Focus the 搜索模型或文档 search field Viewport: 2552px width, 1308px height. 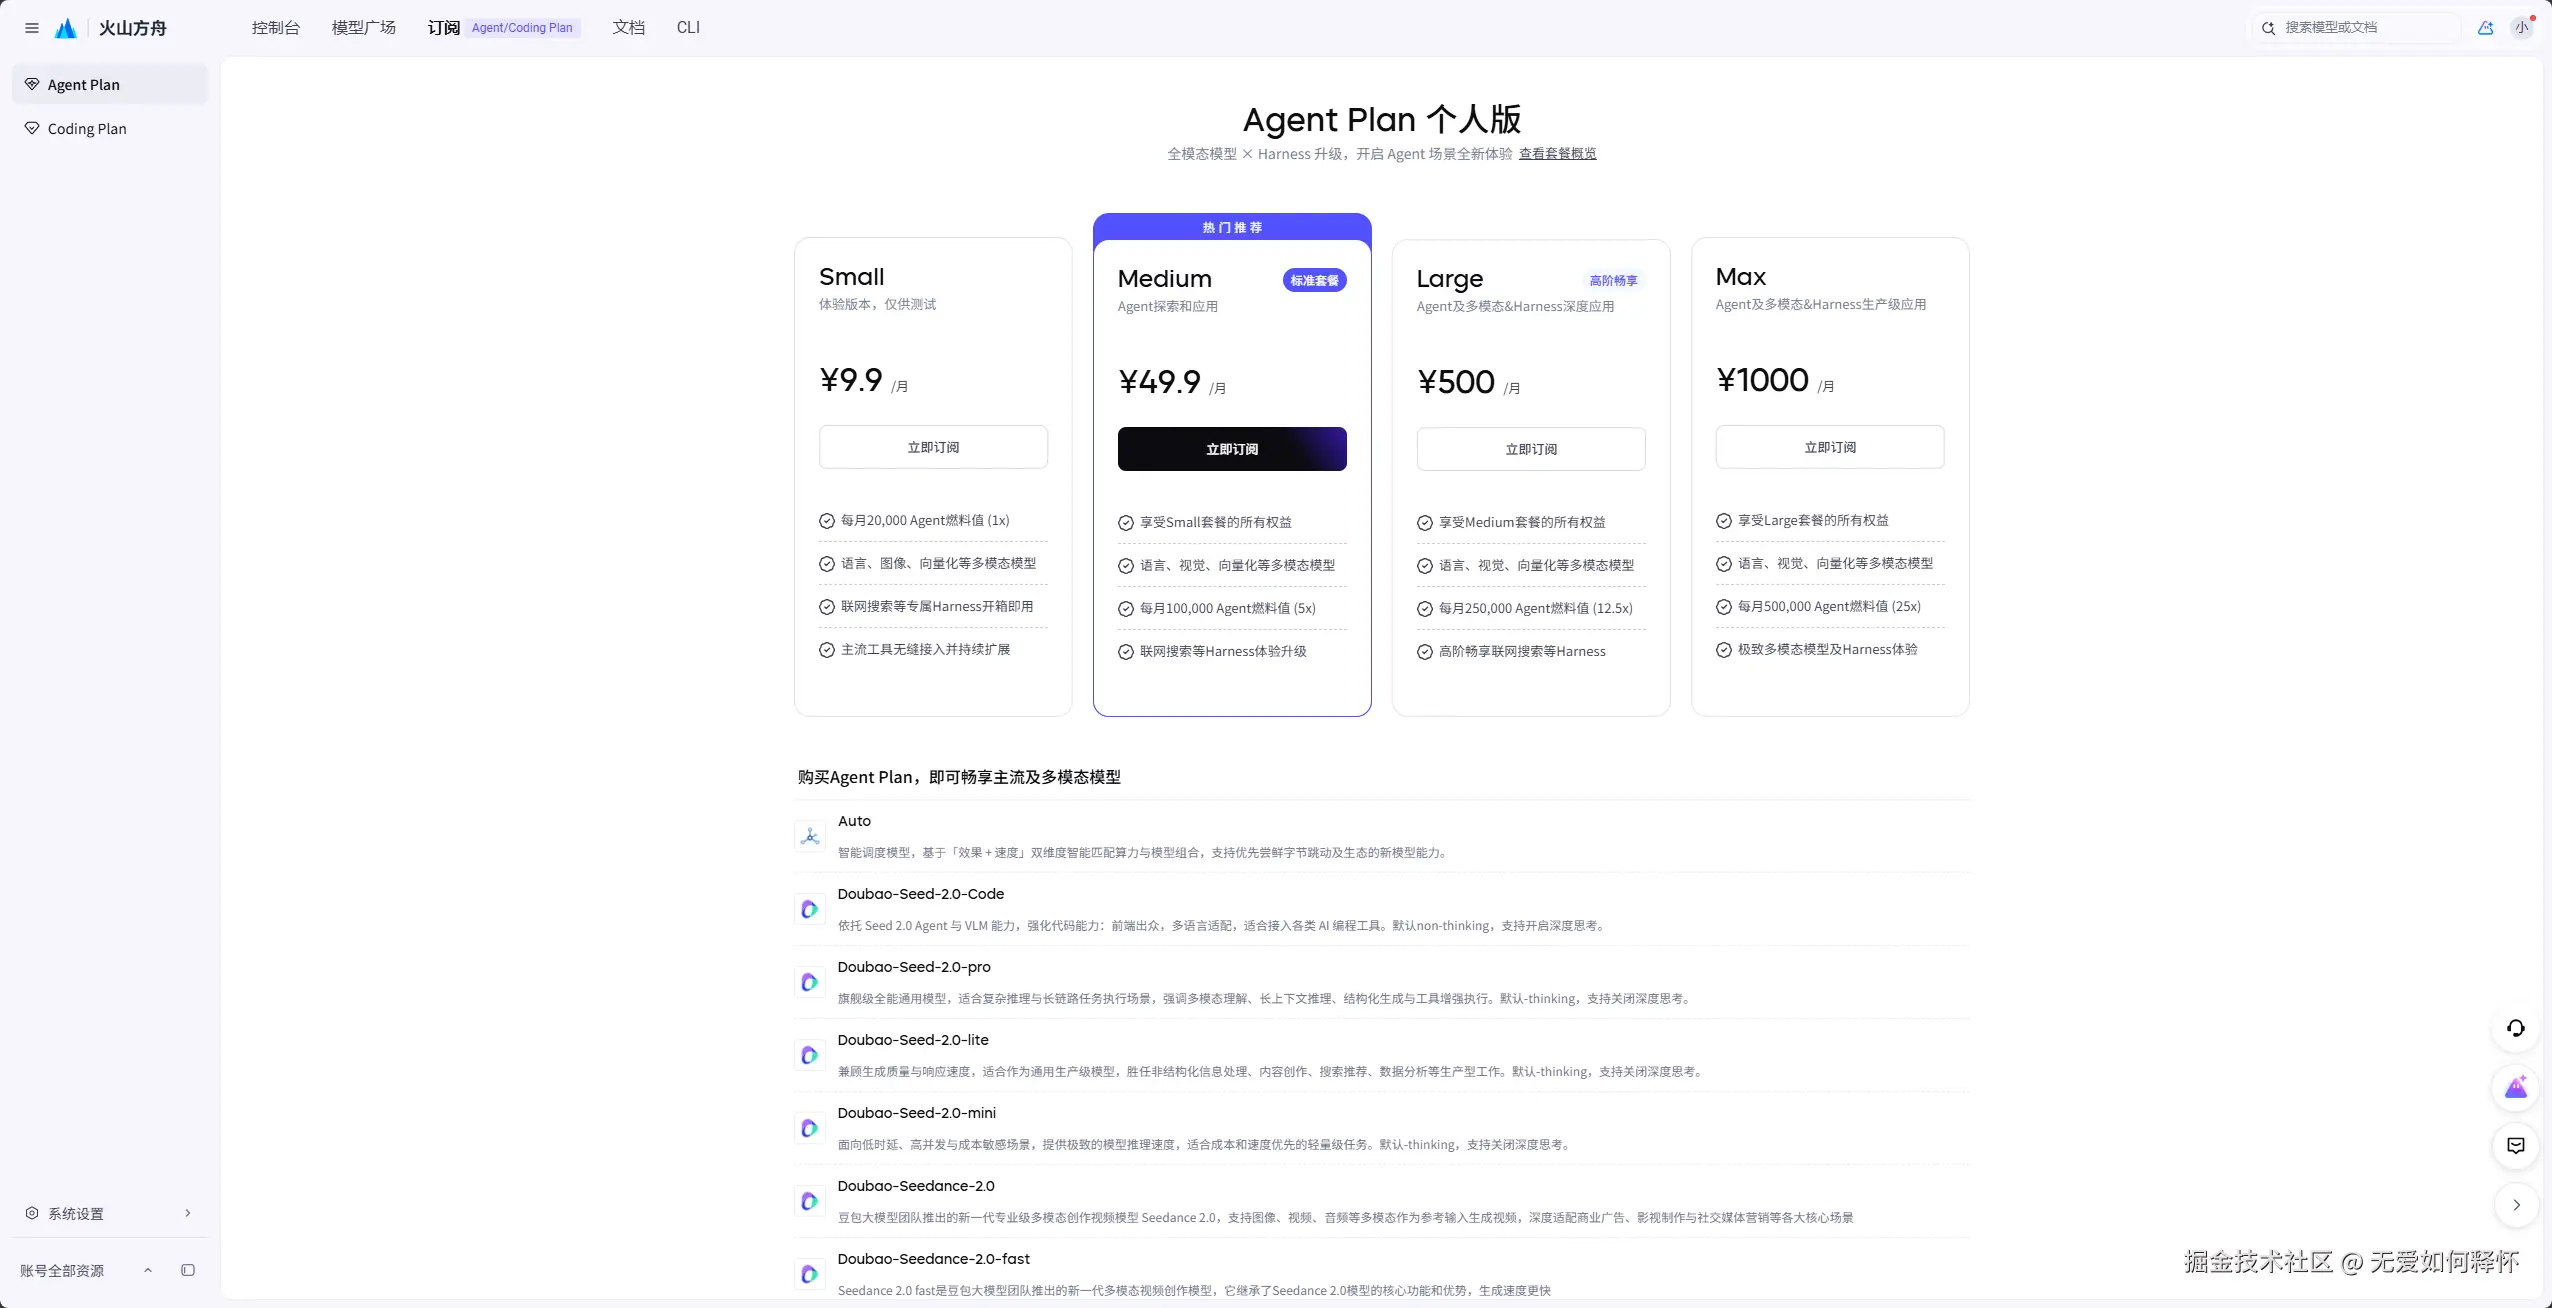[2355, 28]
